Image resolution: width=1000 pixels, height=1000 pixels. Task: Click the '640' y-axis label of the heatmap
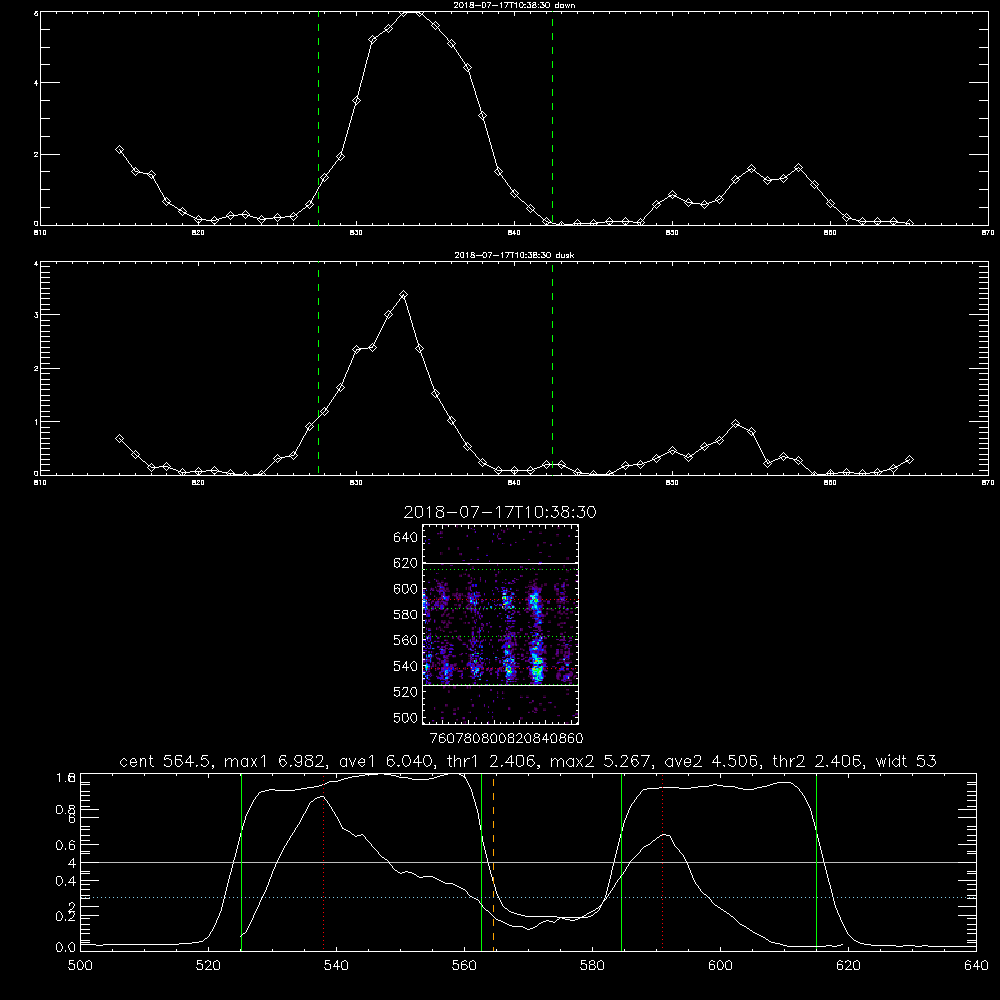(406, 538)
